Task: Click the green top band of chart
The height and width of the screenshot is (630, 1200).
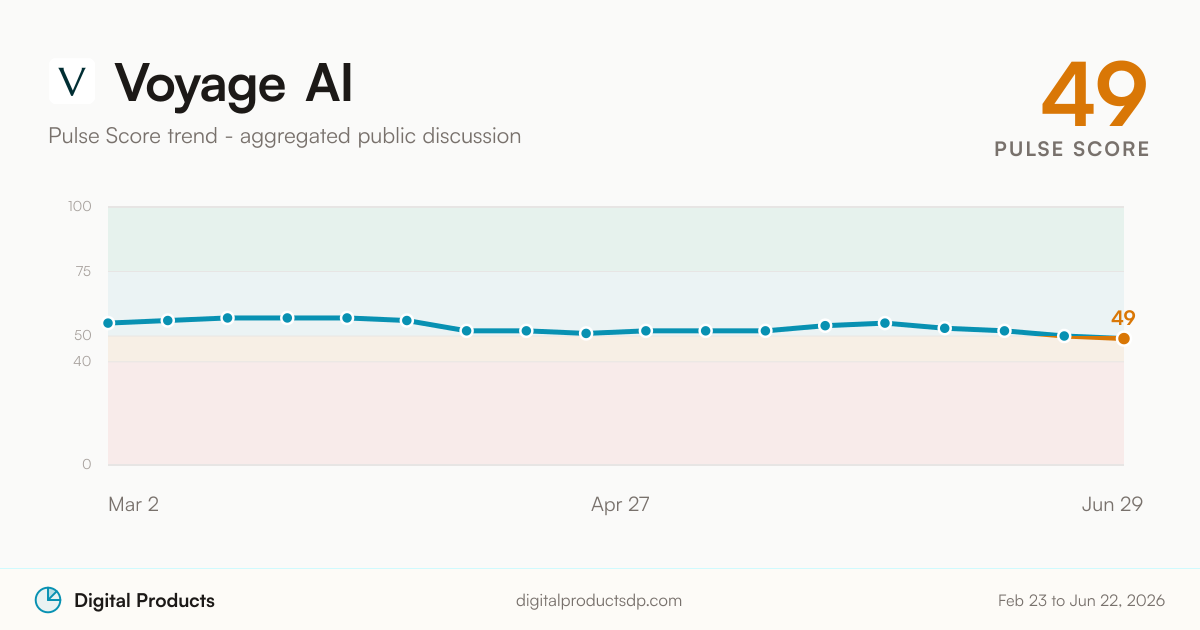Action: [x=616, y=239]
